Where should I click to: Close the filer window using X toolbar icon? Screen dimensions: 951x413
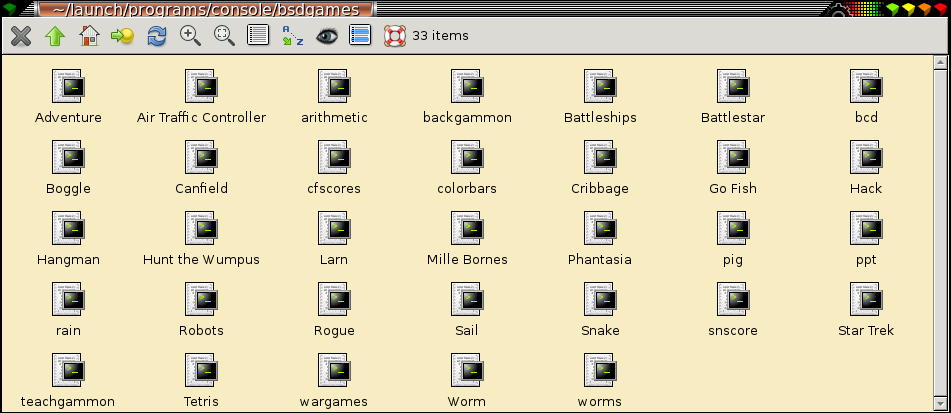(21, 36)
